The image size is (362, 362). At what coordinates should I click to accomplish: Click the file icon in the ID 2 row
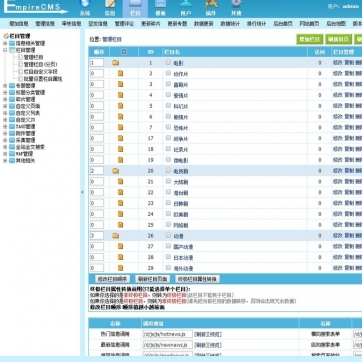click(x=121, y=73)
